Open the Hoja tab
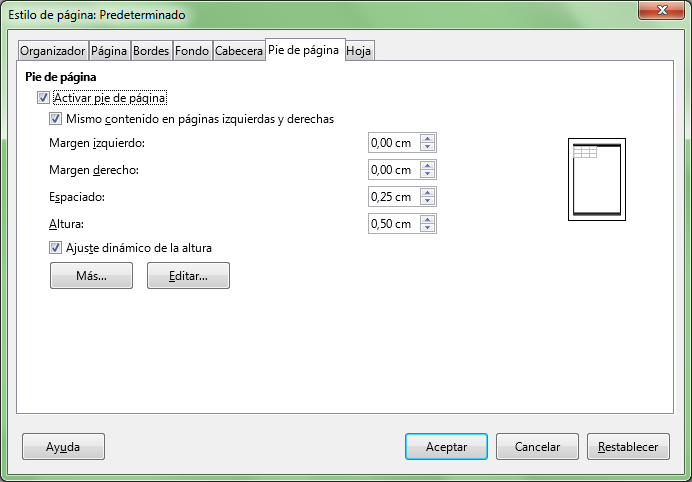The width and height of the screenshot is (692, 482). tap(359, 51)
